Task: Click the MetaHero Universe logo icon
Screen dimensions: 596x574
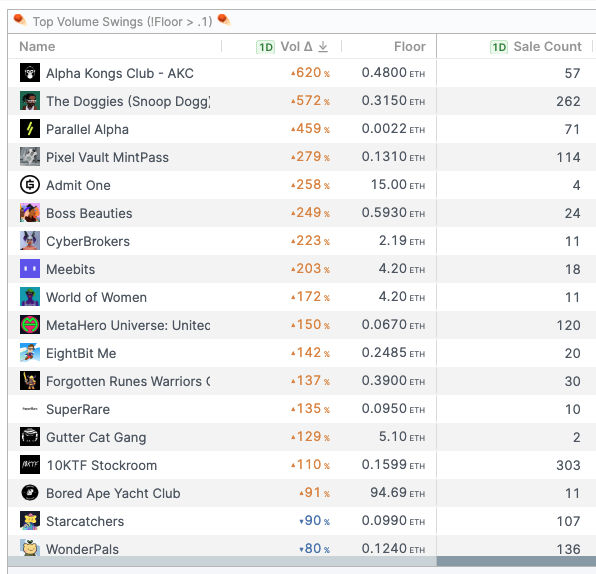Action: coord(30,325)
